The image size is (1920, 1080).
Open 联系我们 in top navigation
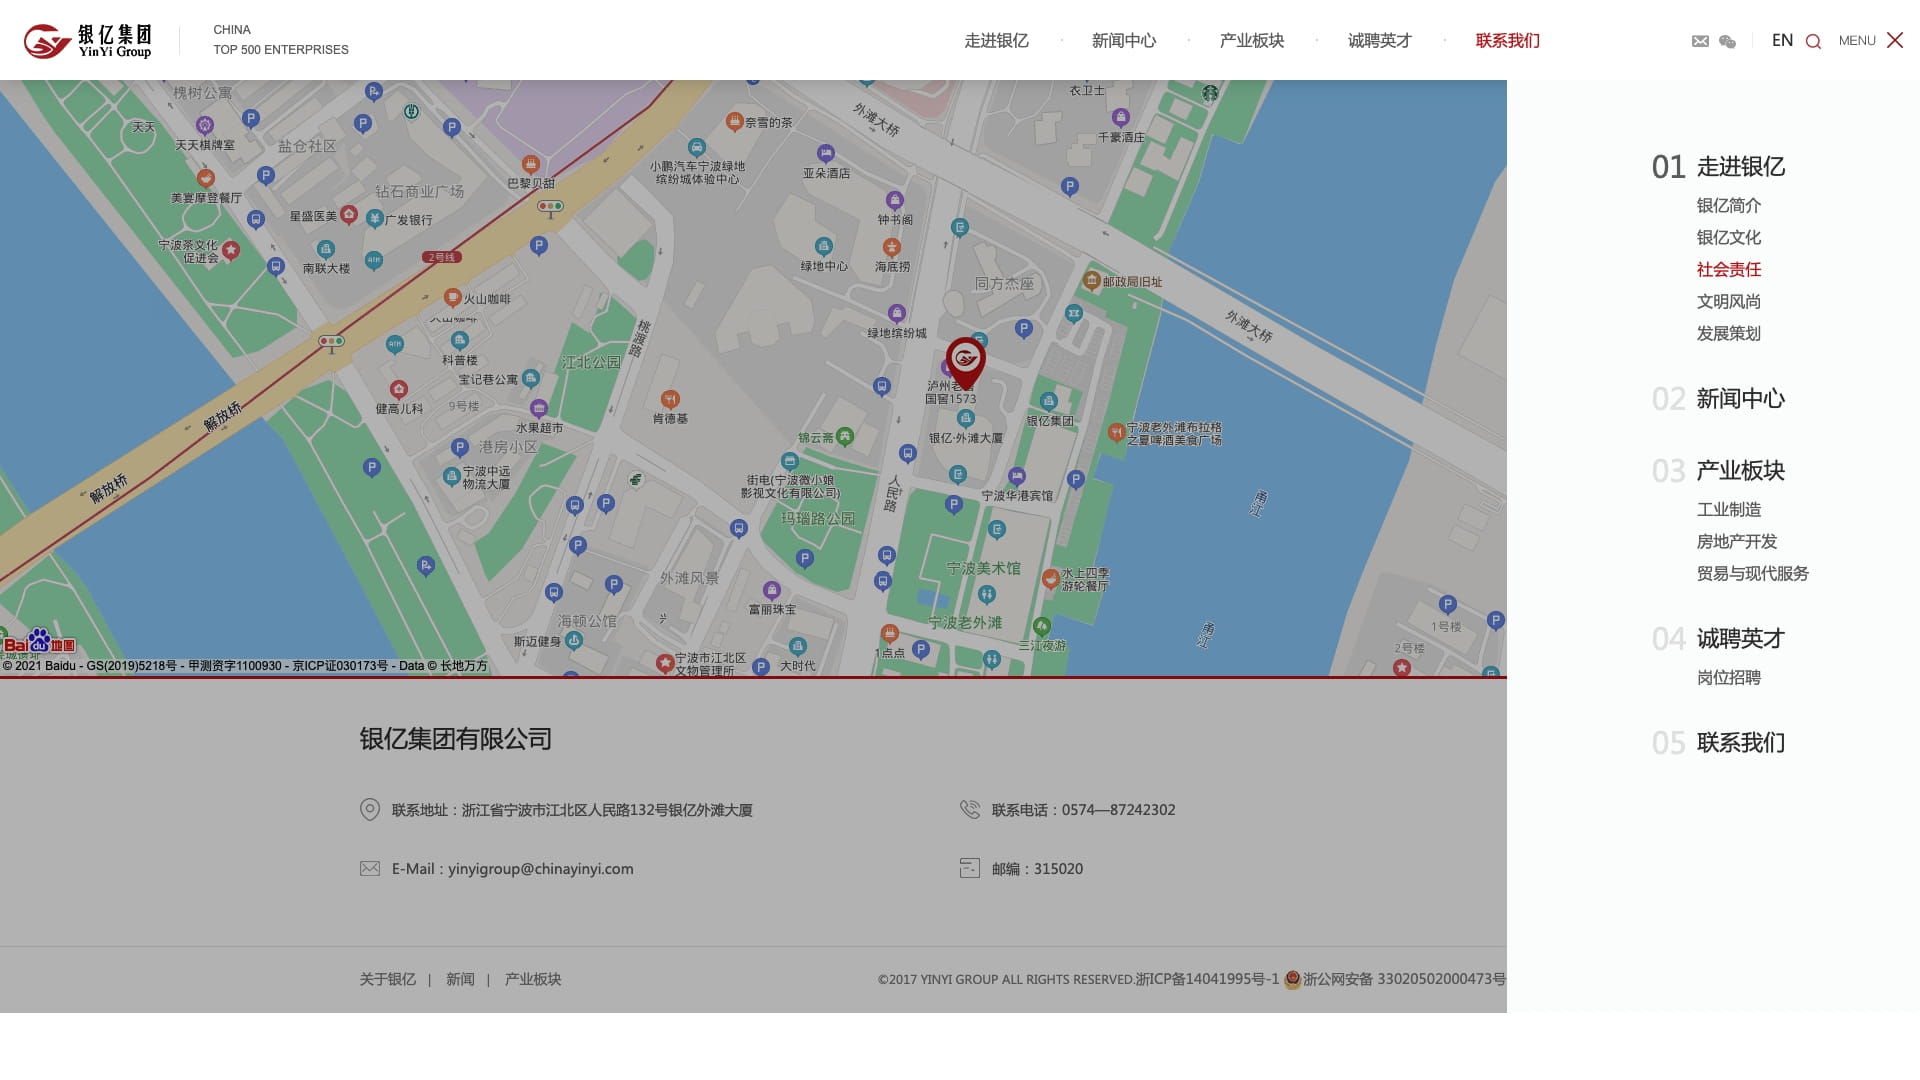point(1508,41)
